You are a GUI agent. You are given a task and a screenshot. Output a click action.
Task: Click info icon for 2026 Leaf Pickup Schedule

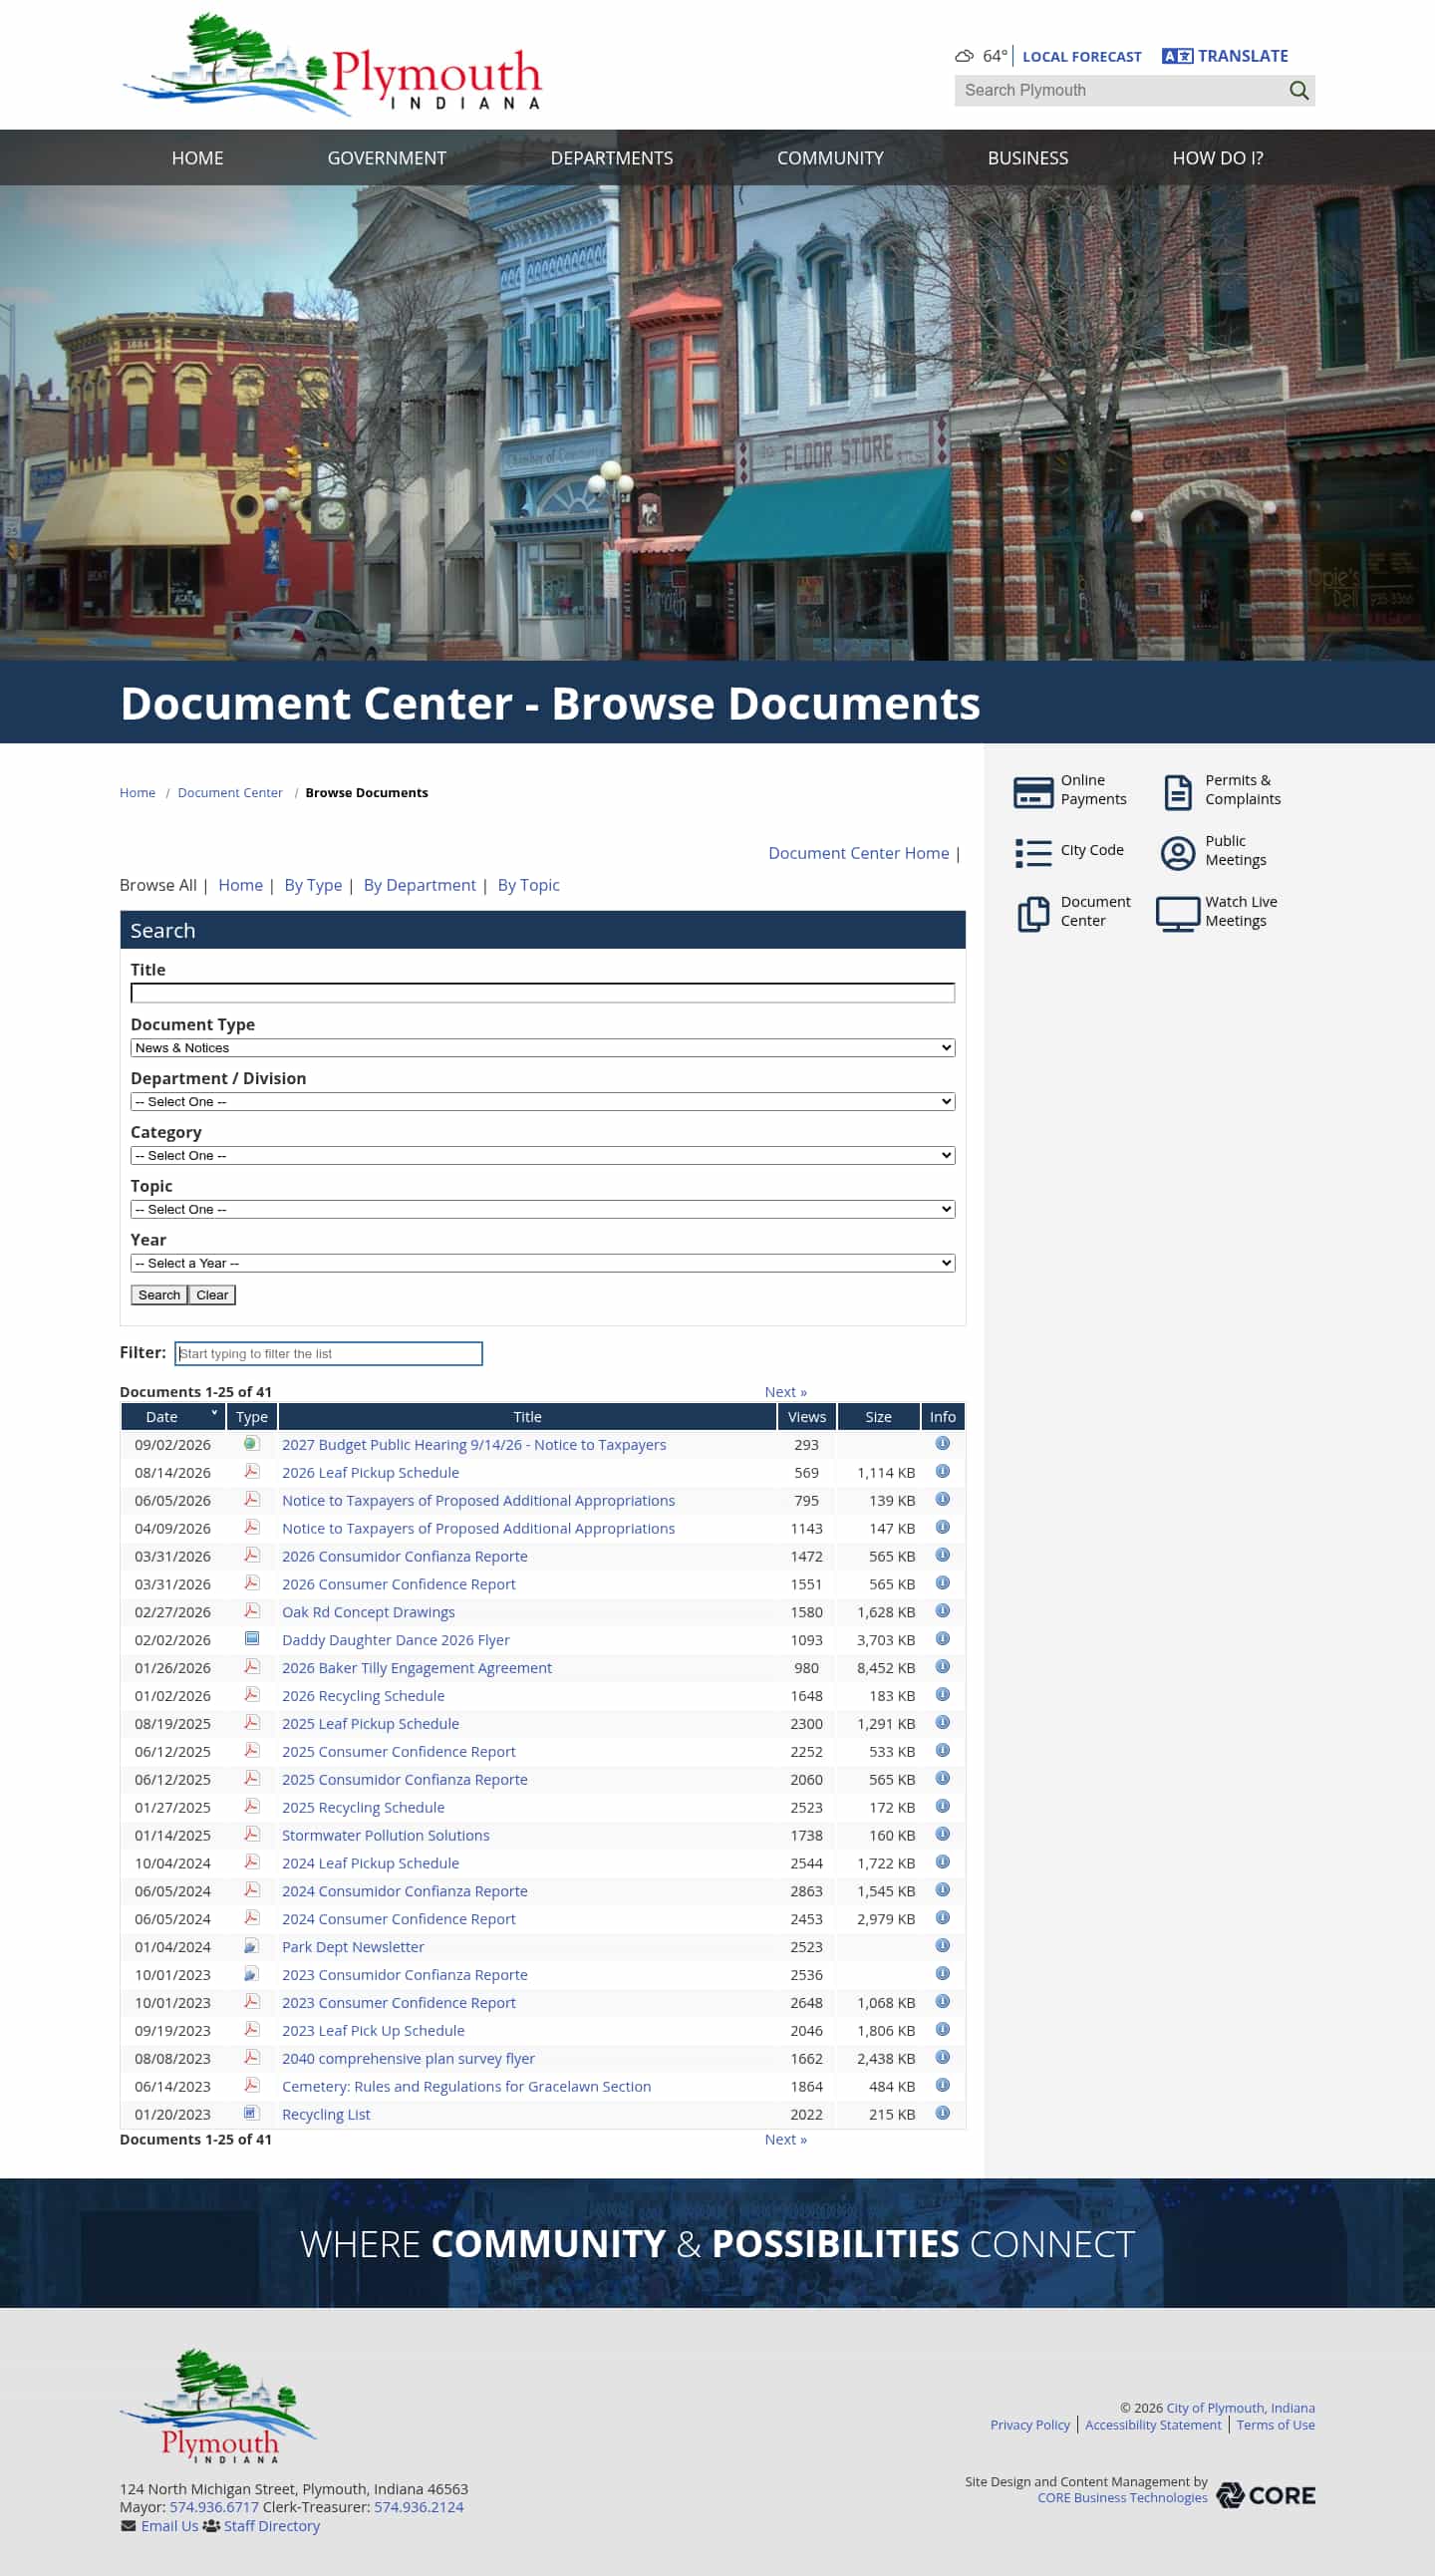click(x=942, y=1471)
